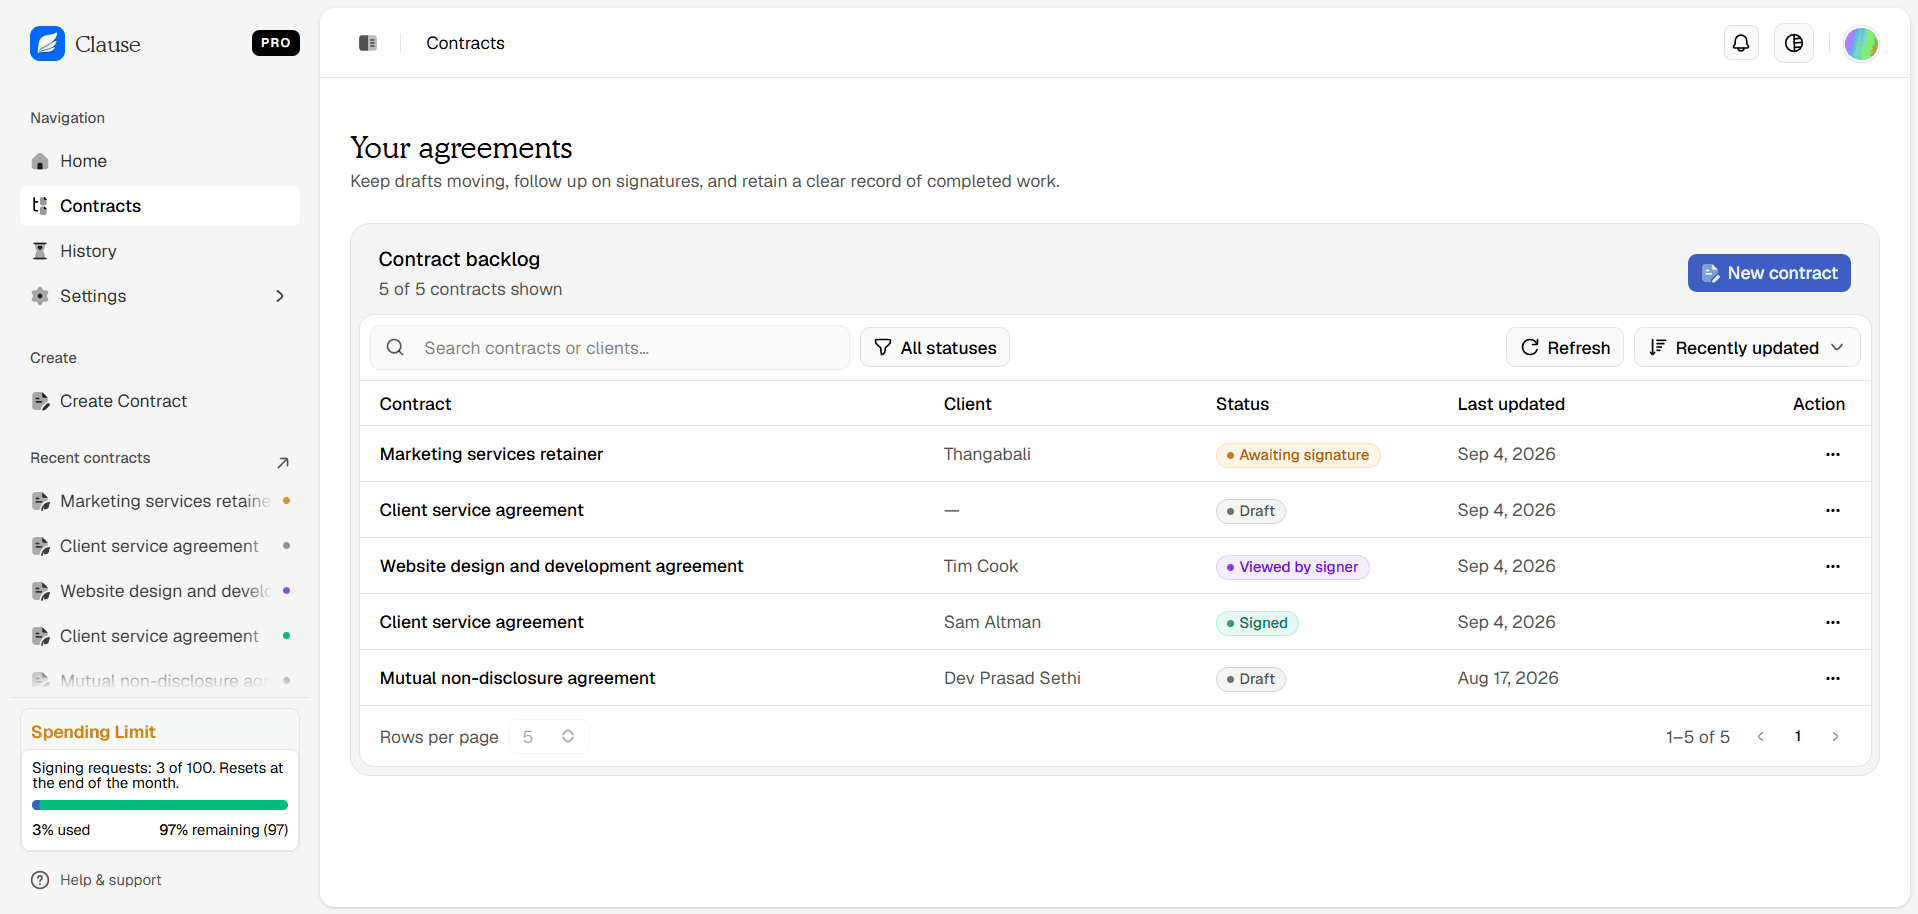This screenshot has height=914, width=1918.
Task: Click the Settings gear icon
Action: pos(40,296)
